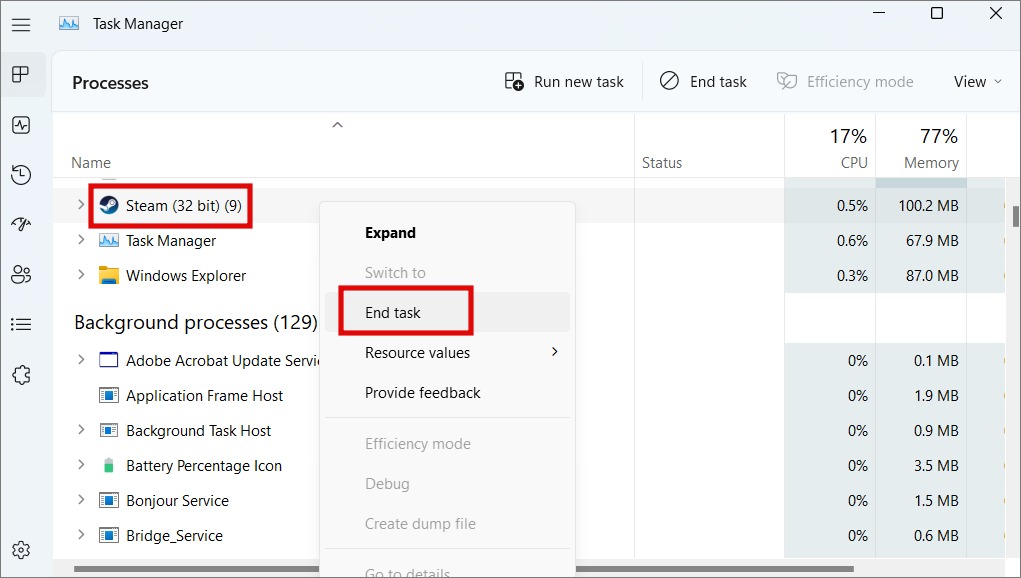Open the Services page in sidebar
1021x578 pixels.
(x=21, y=374)
